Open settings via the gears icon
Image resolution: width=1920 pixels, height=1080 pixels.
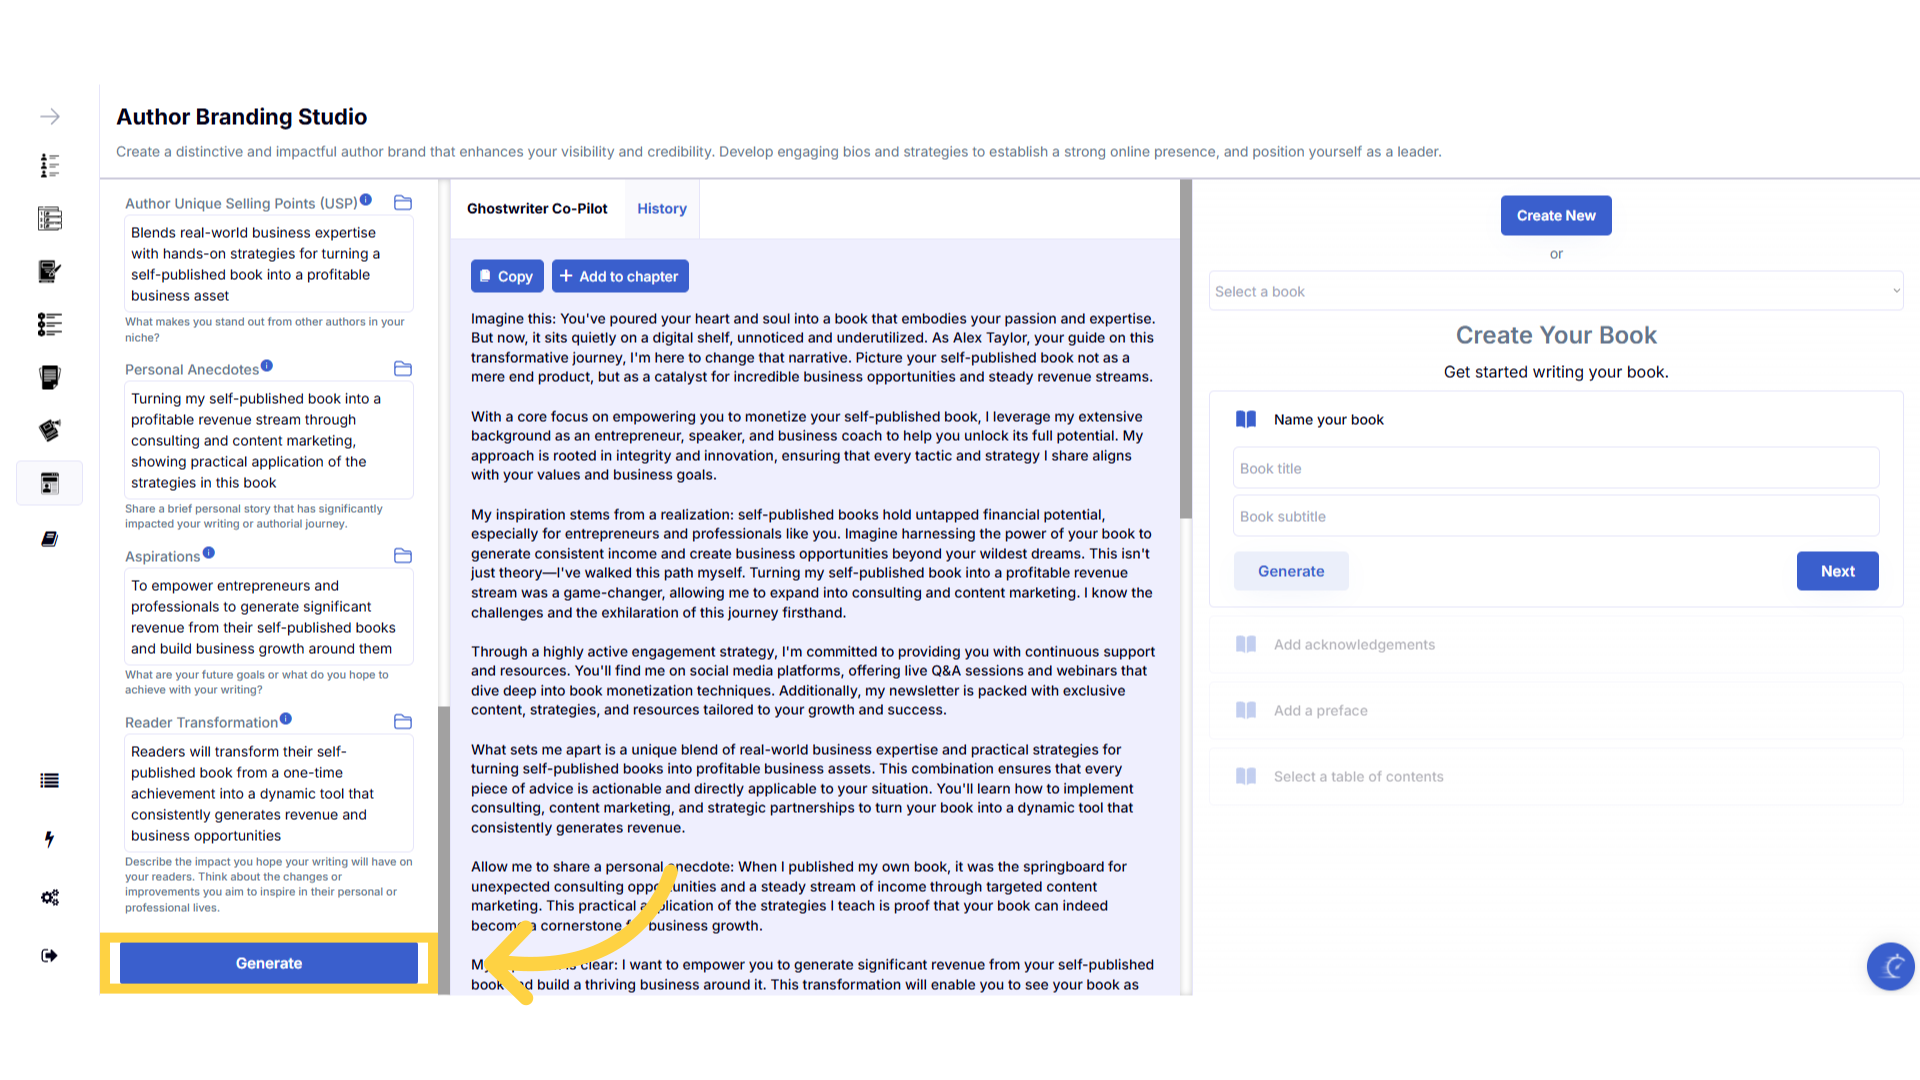[x=49, y=897]
